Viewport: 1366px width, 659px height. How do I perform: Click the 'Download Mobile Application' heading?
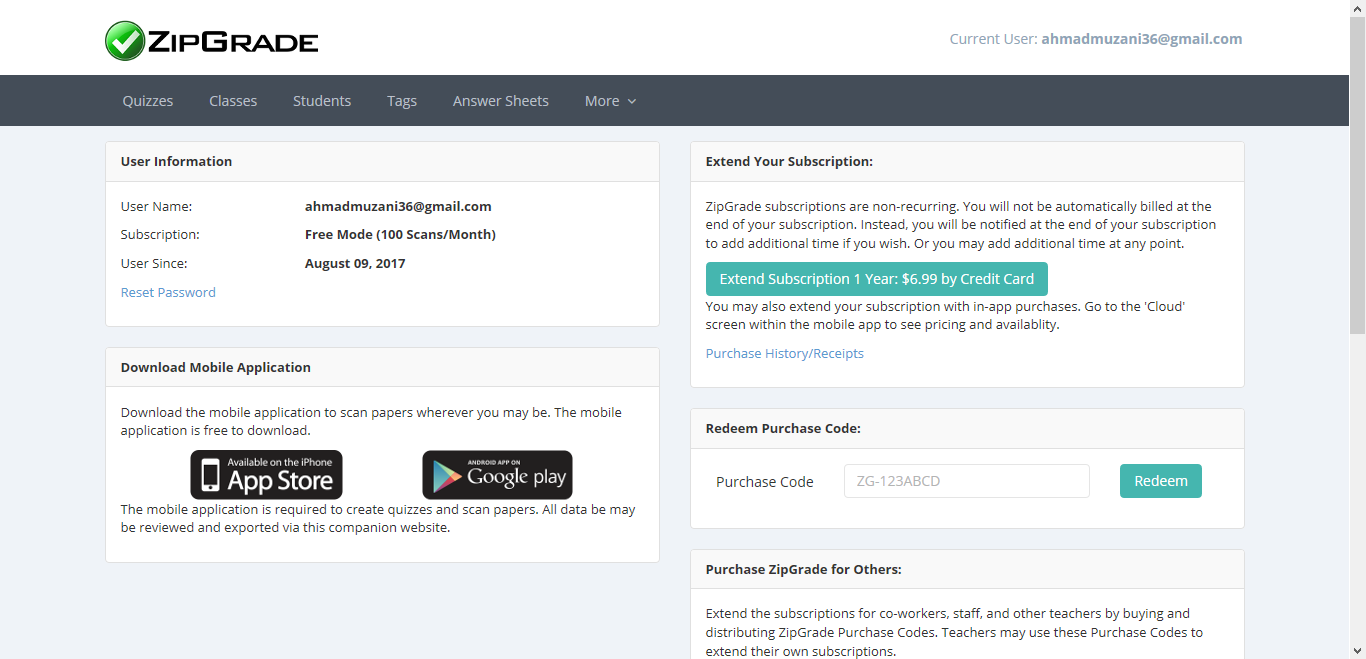coord(216,367)
